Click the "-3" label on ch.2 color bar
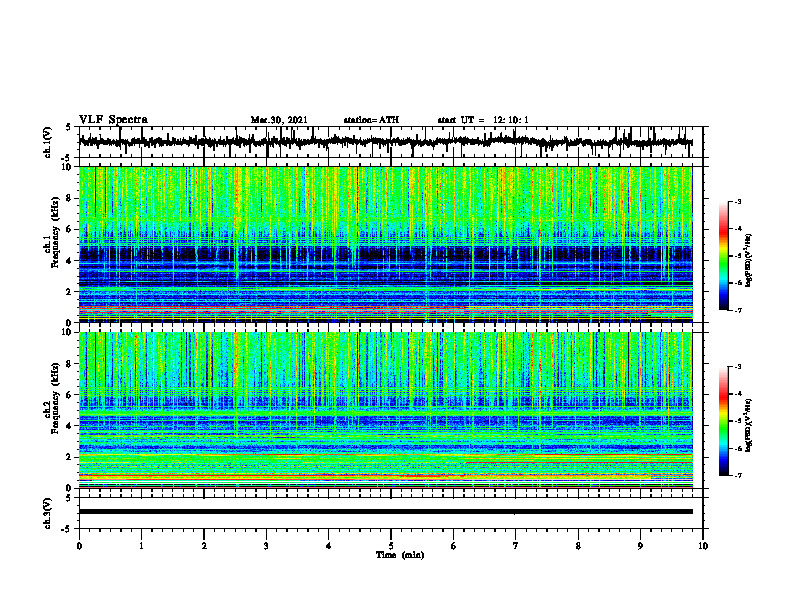Viewport: 792px width, 612px height. point(738,367)
